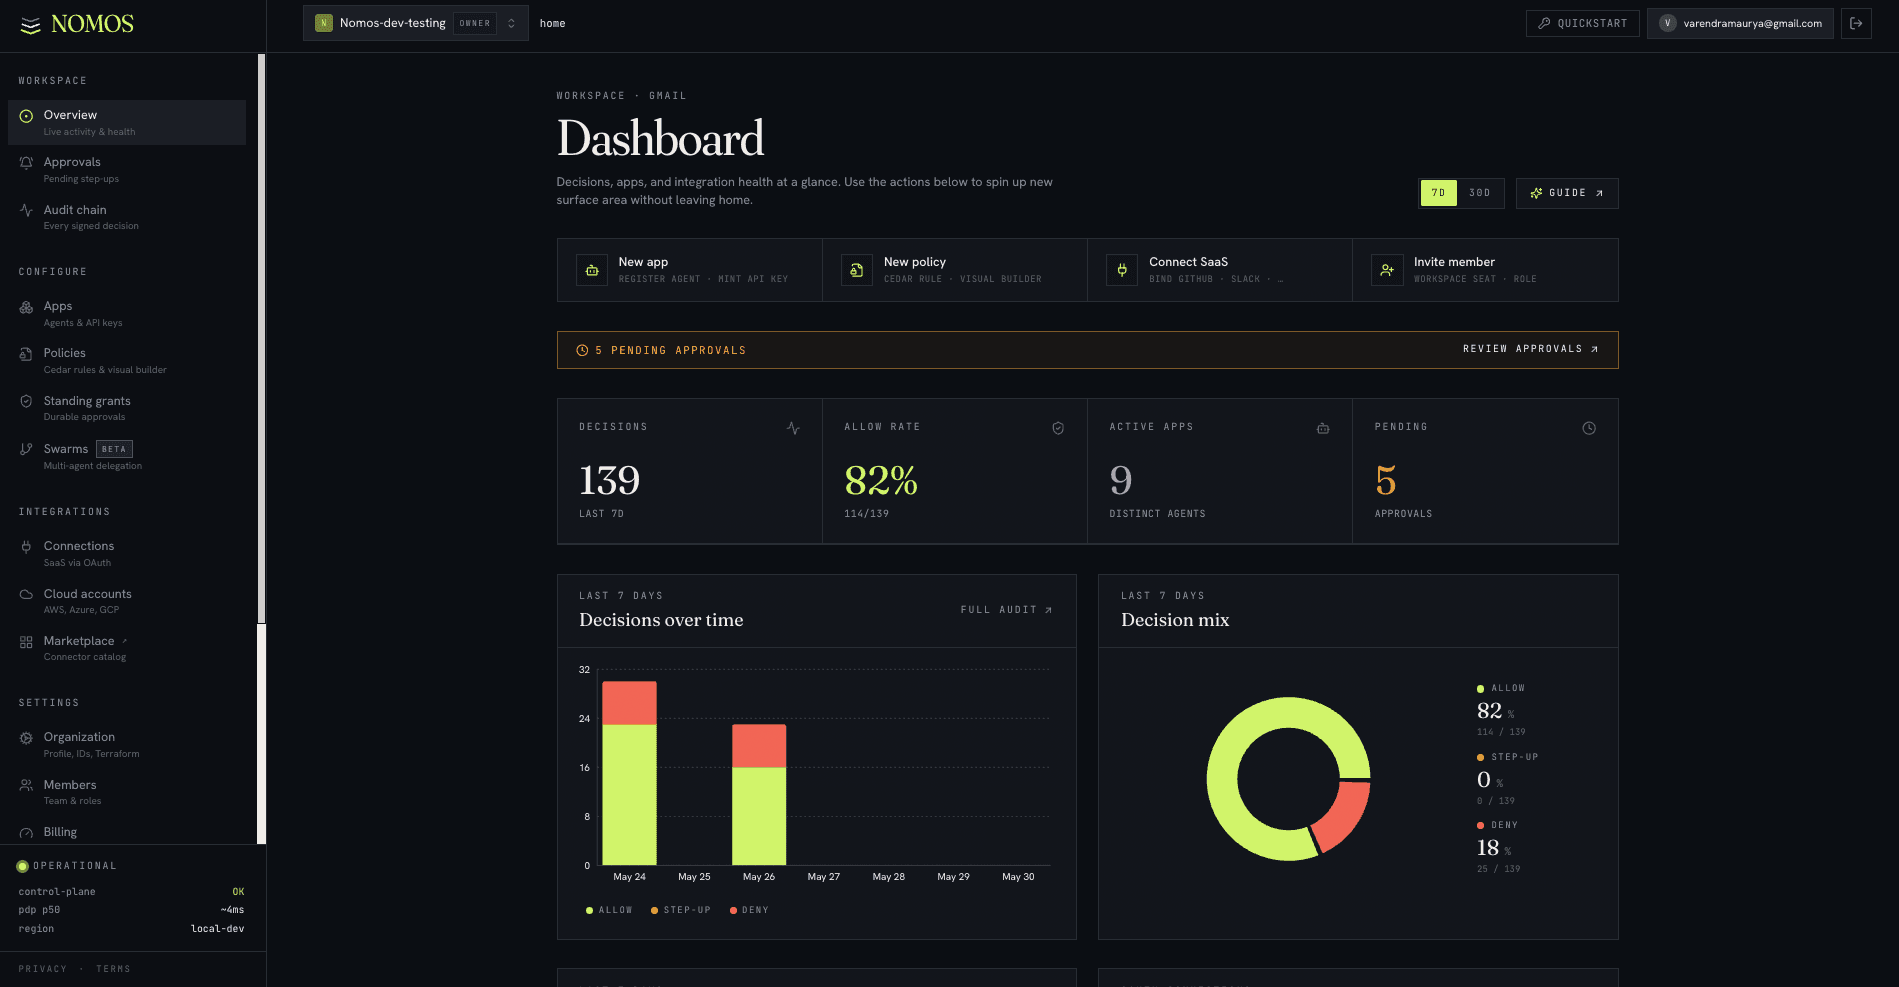This screenshot has height=987, width=1899.
Task: Click the red deny donut segment
Action: (x=1341, y=816)
